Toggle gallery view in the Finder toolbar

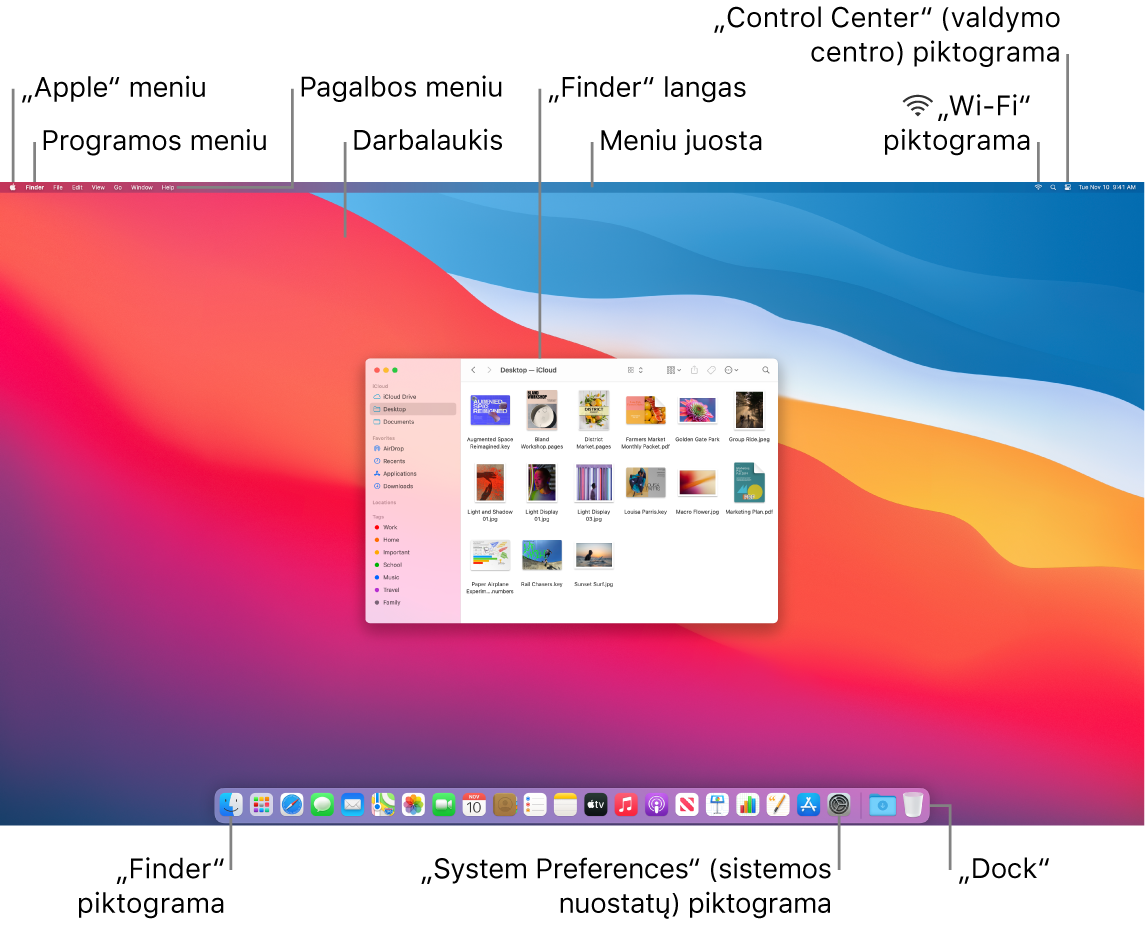tap(632, 370)
